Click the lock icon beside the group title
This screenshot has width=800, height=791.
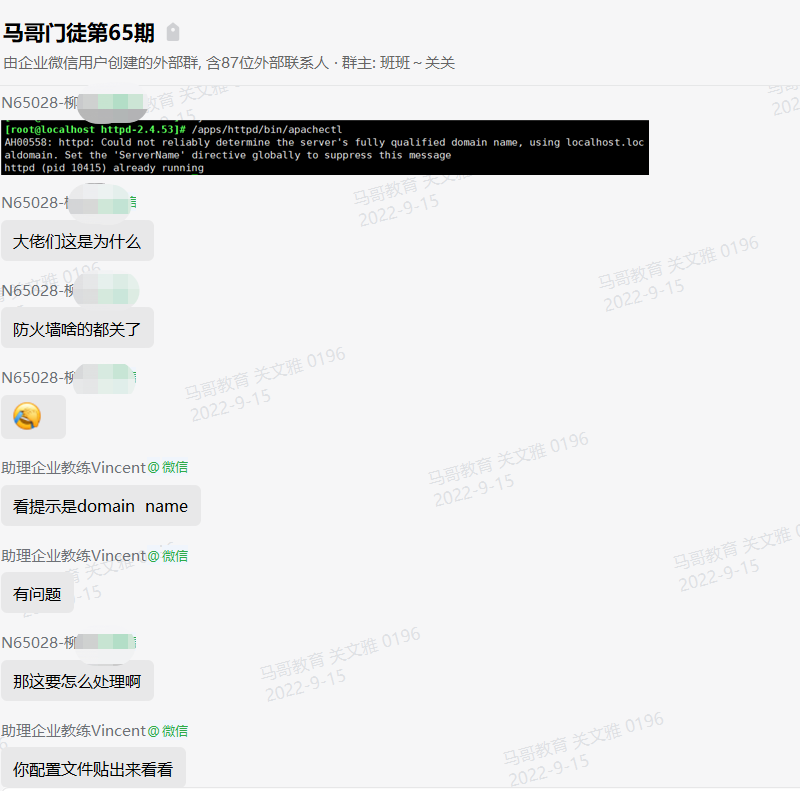(x=173, y=33)
